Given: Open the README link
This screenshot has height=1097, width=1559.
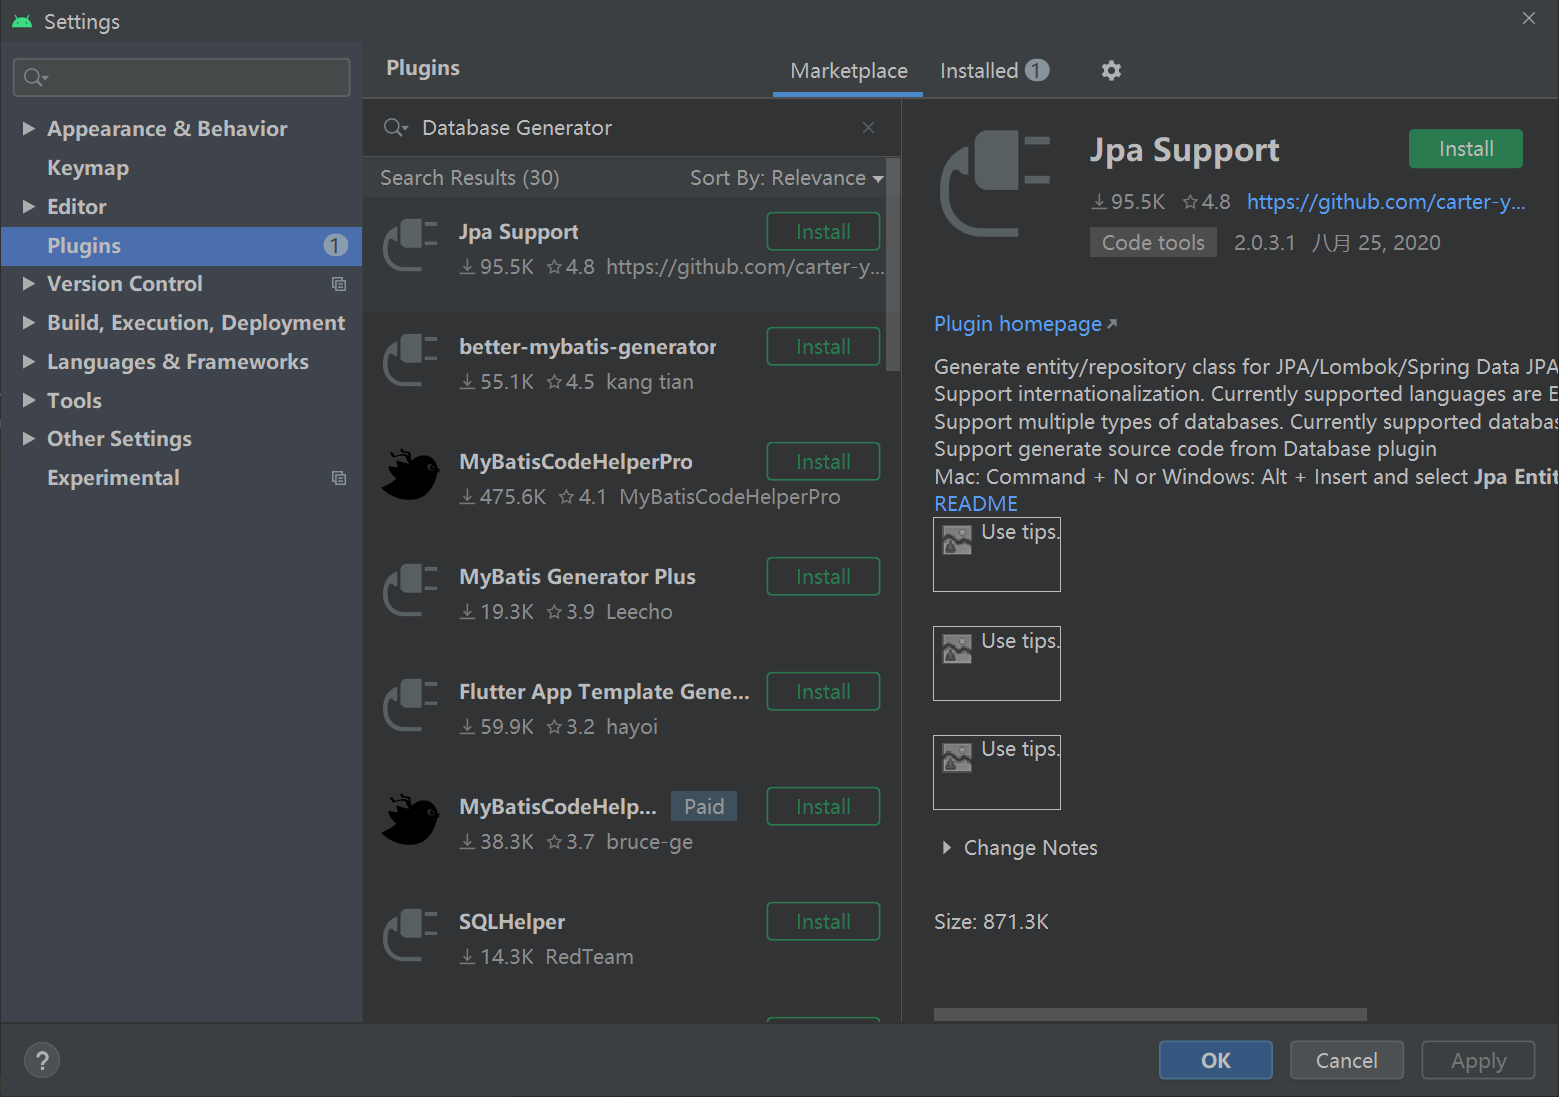Looking at the screenshot, I should point(975,503).
